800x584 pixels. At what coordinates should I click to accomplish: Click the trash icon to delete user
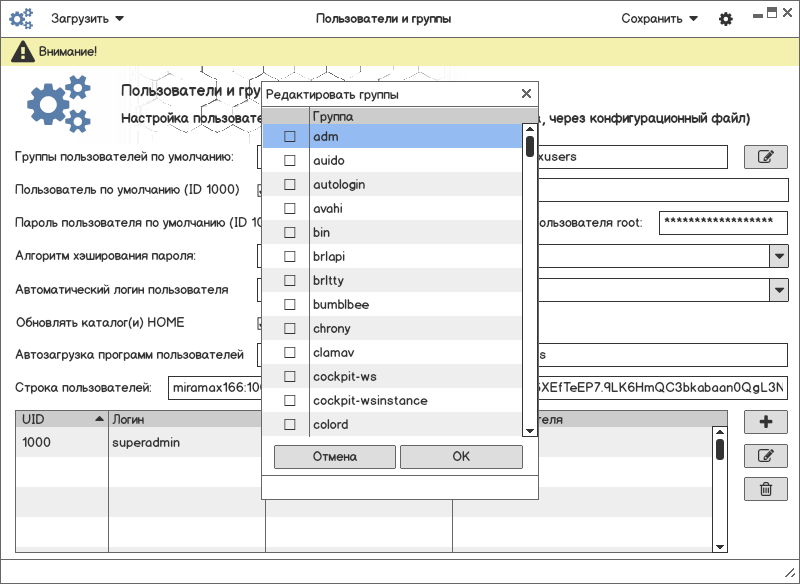pyautogui.click(x=766, y=489)
